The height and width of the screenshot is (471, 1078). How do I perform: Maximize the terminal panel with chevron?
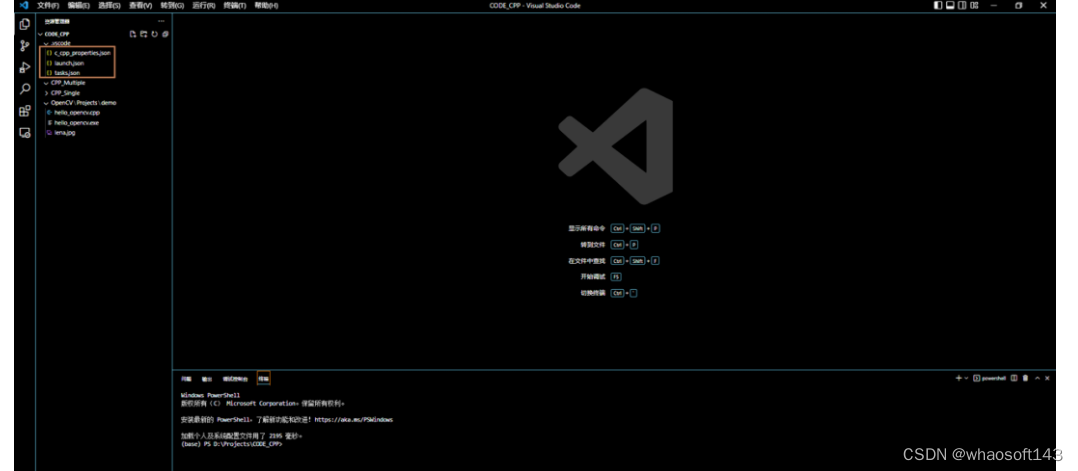coord(1037,378)
